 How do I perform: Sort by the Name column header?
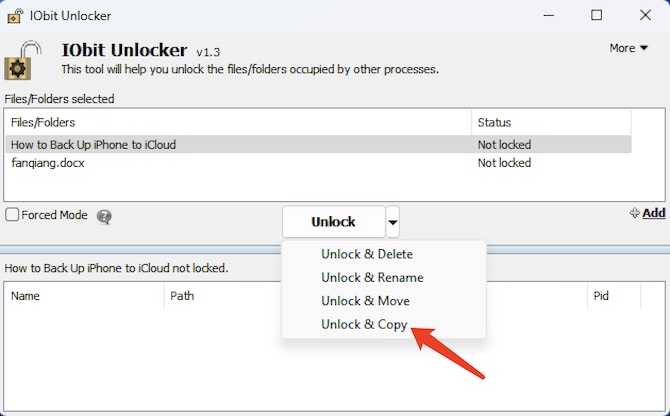click(x=85, y=296)
